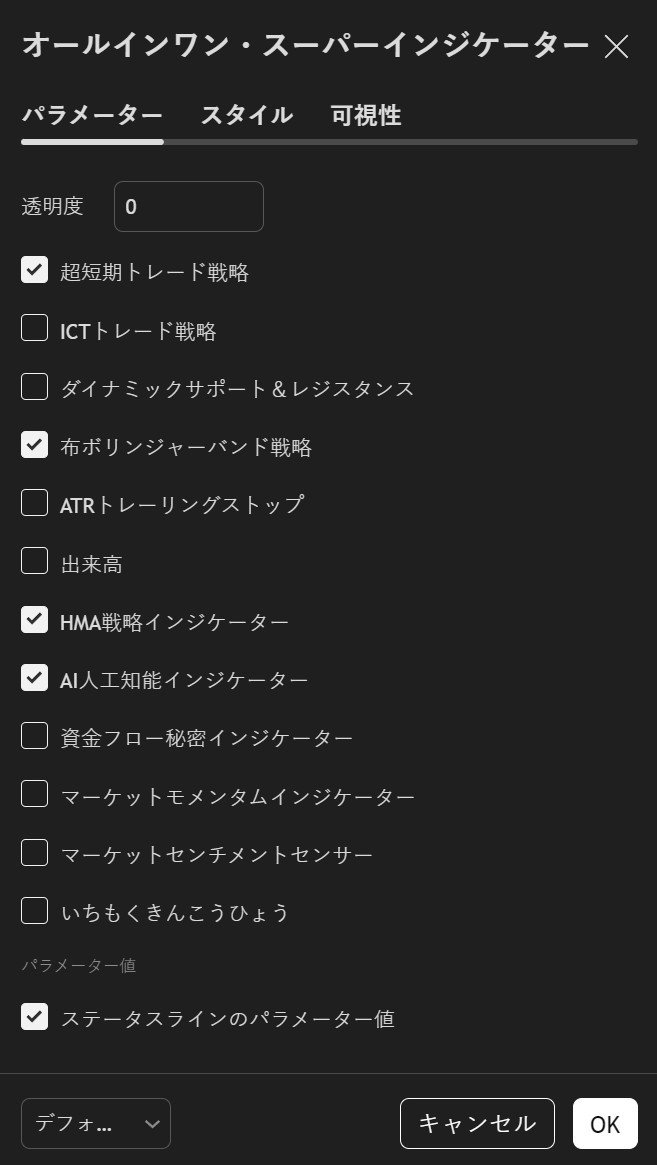The height and width of the screenshot is (1165, 657).
Task: Toggle off AI人工知能インジケーター checkbox
Action: (x=35, y=678)
